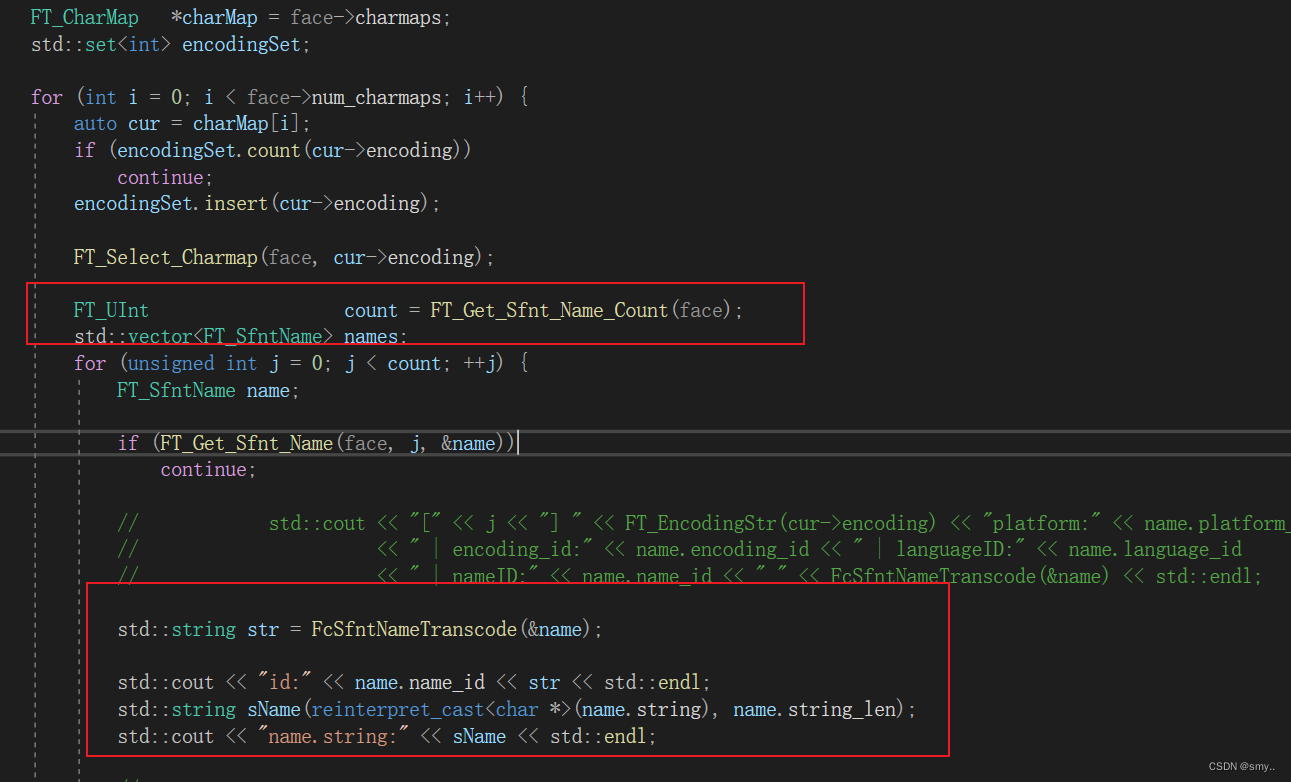Select the encodingSet declaration line

coord(171,45)
